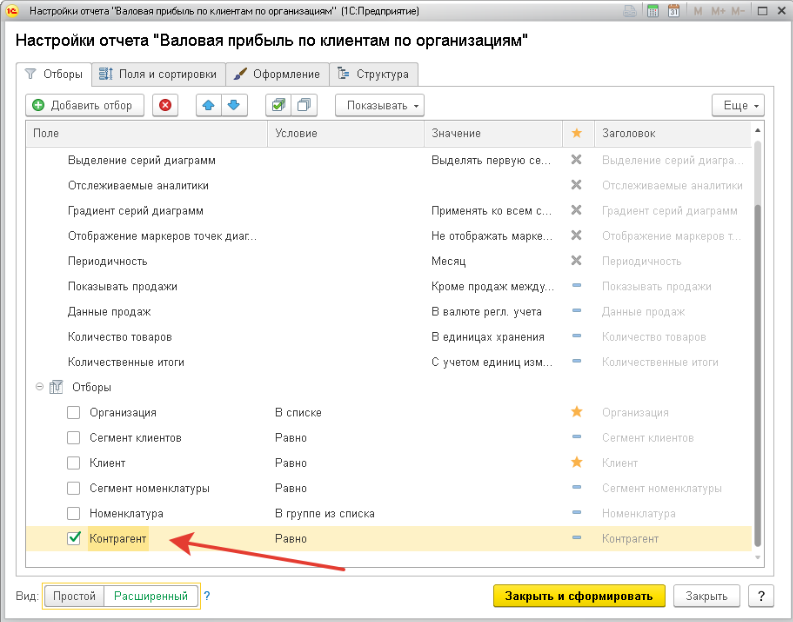Image resolution: width=793 pixels, height=622 pixels.
Task: Move filter up with the up arrow
Action: pyautogui.click(x=210, y=105)
